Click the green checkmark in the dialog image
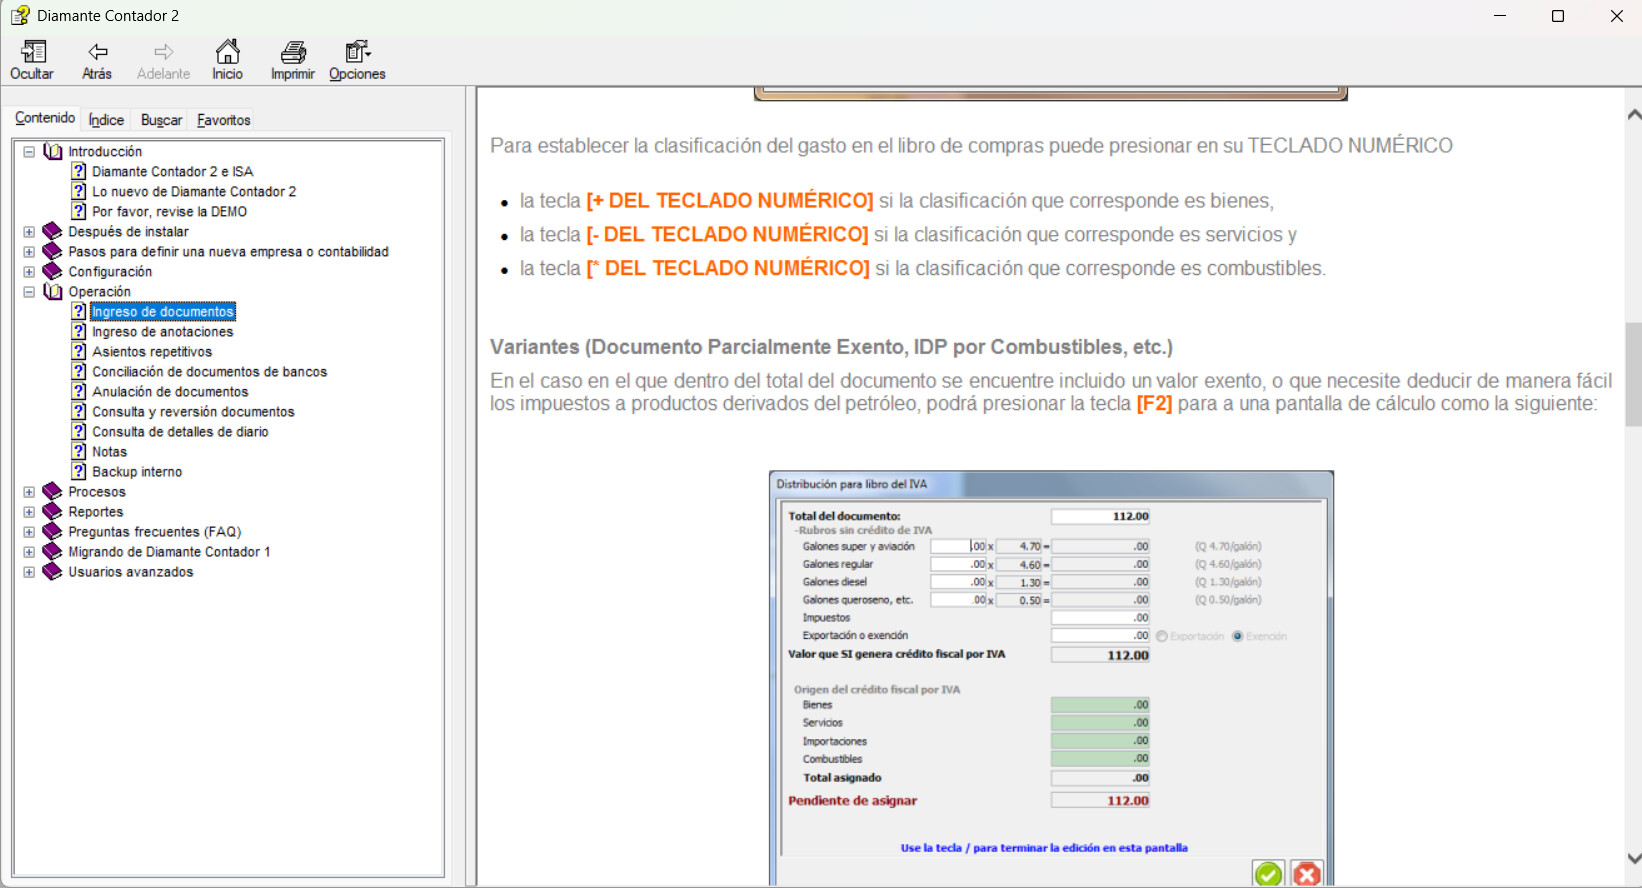Image resolution: width=1642 pixels, height=888 pixels. 1268,874
